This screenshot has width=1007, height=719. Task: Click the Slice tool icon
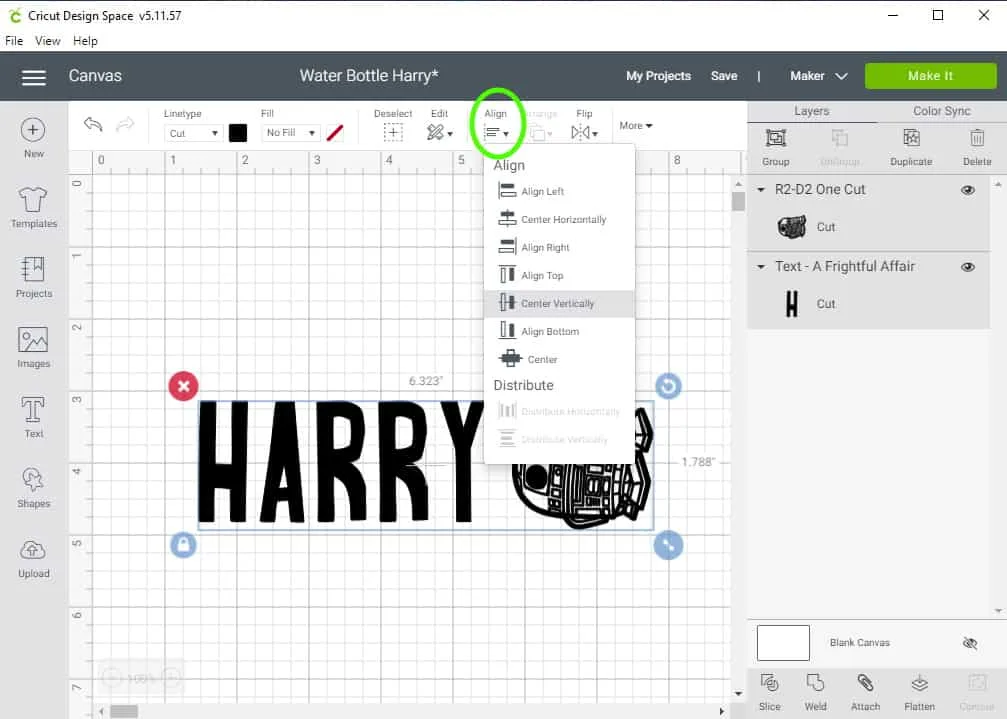pyautogui.click(x=769, y=683)
